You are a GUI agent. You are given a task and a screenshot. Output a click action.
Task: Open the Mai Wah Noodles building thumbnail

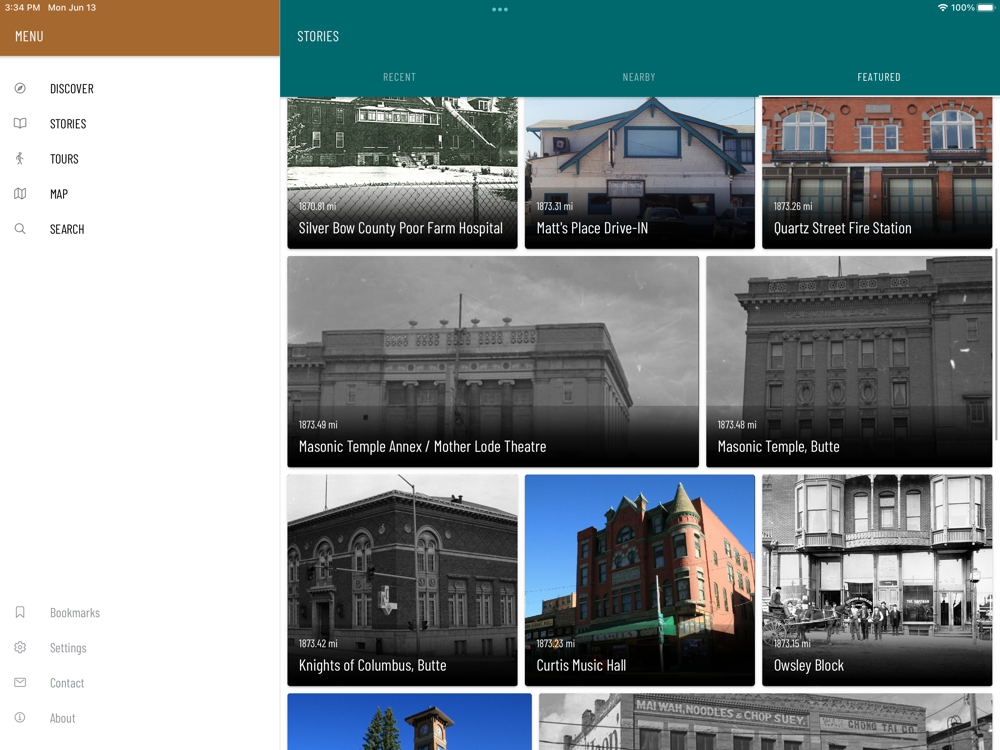[x=765, y=721]
